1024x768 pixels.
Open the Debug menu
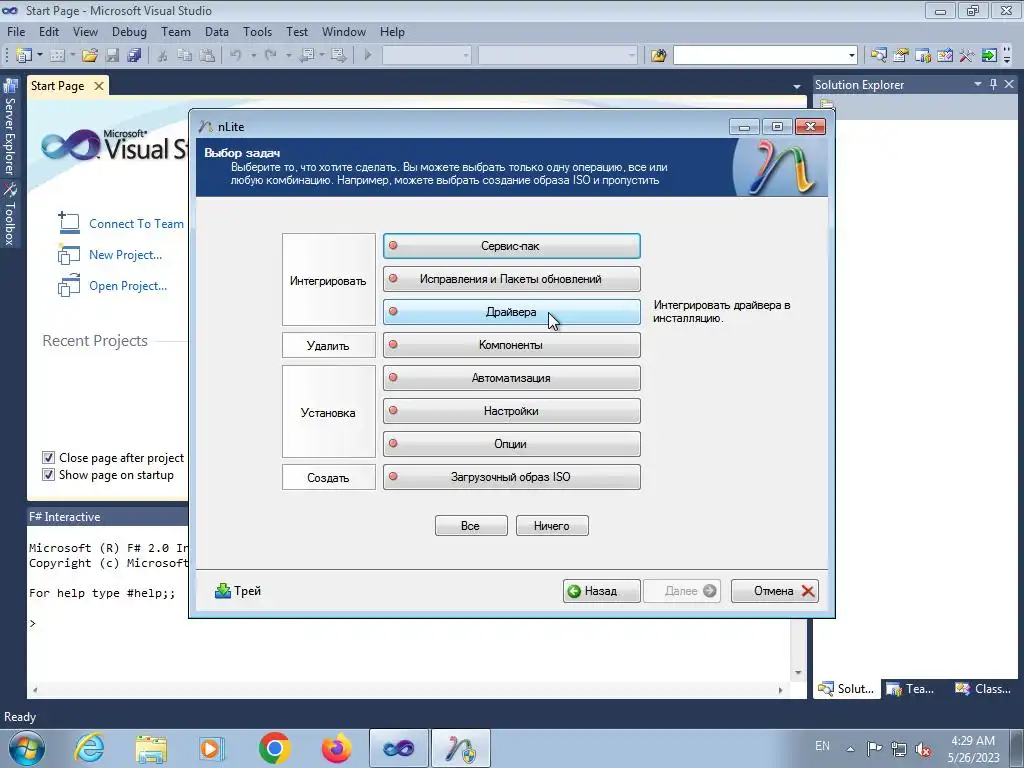coord(129,31)
